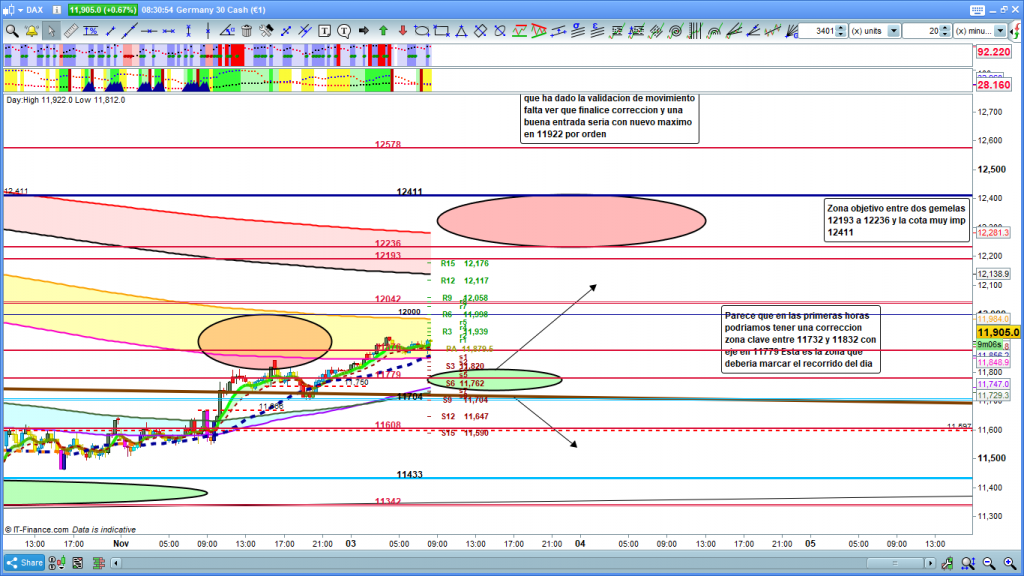Image resolution: width=1024 pixels, height=576 pixels.
Task: Click the horizontal chart scrollbar track
Action: tap(500, 563)
